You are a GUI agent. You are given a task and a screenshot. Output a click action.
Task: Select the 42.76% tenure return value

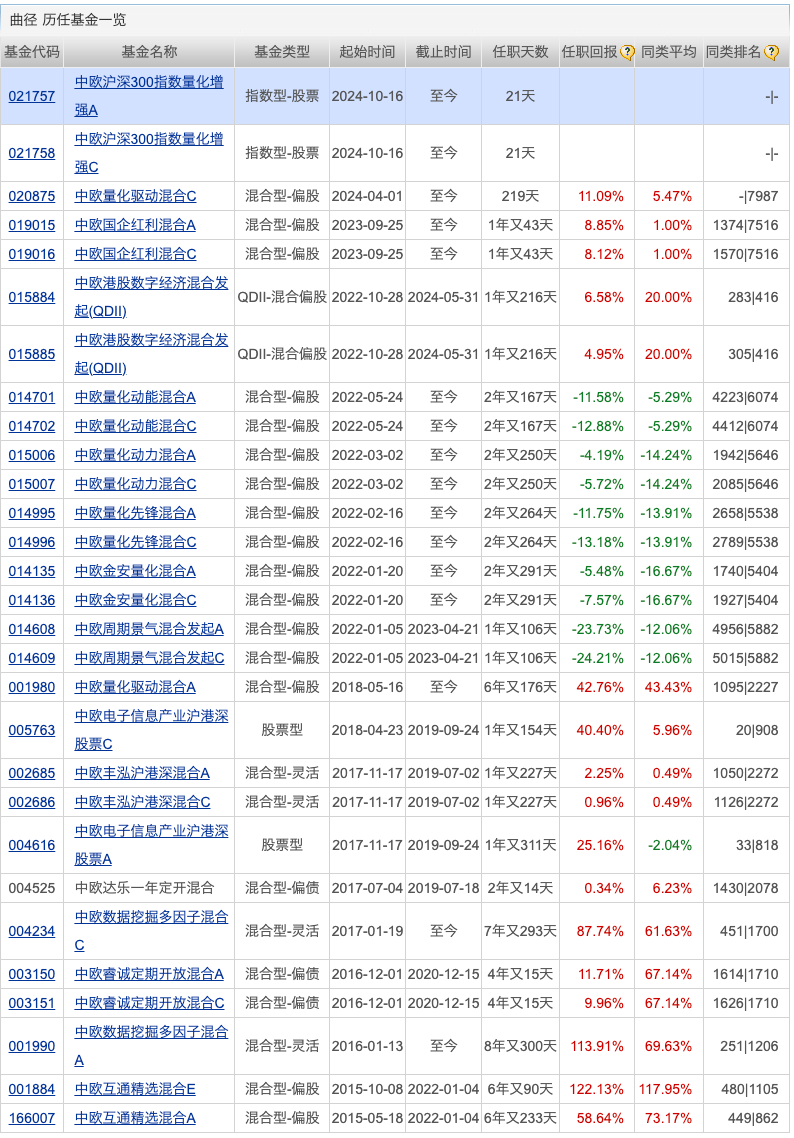coord(600,687)
